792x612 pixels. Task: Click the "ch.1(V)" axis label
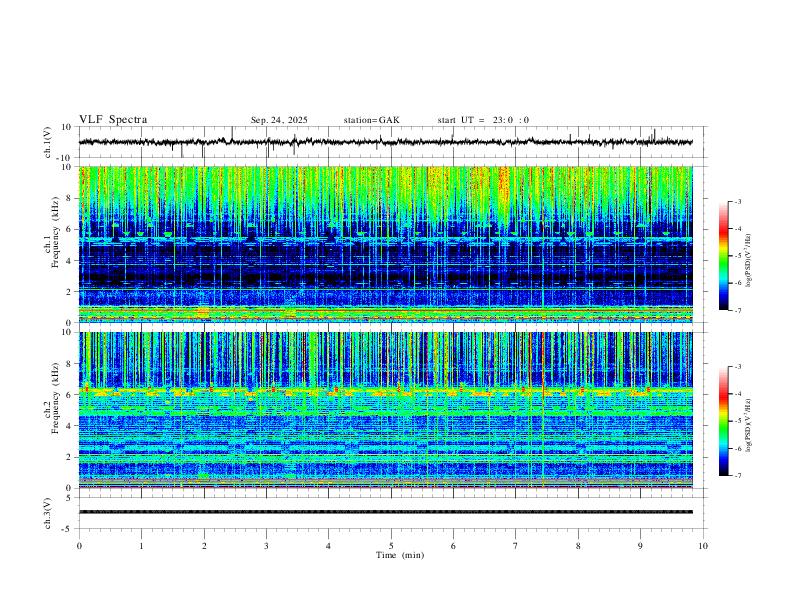(x=48, y=142)
